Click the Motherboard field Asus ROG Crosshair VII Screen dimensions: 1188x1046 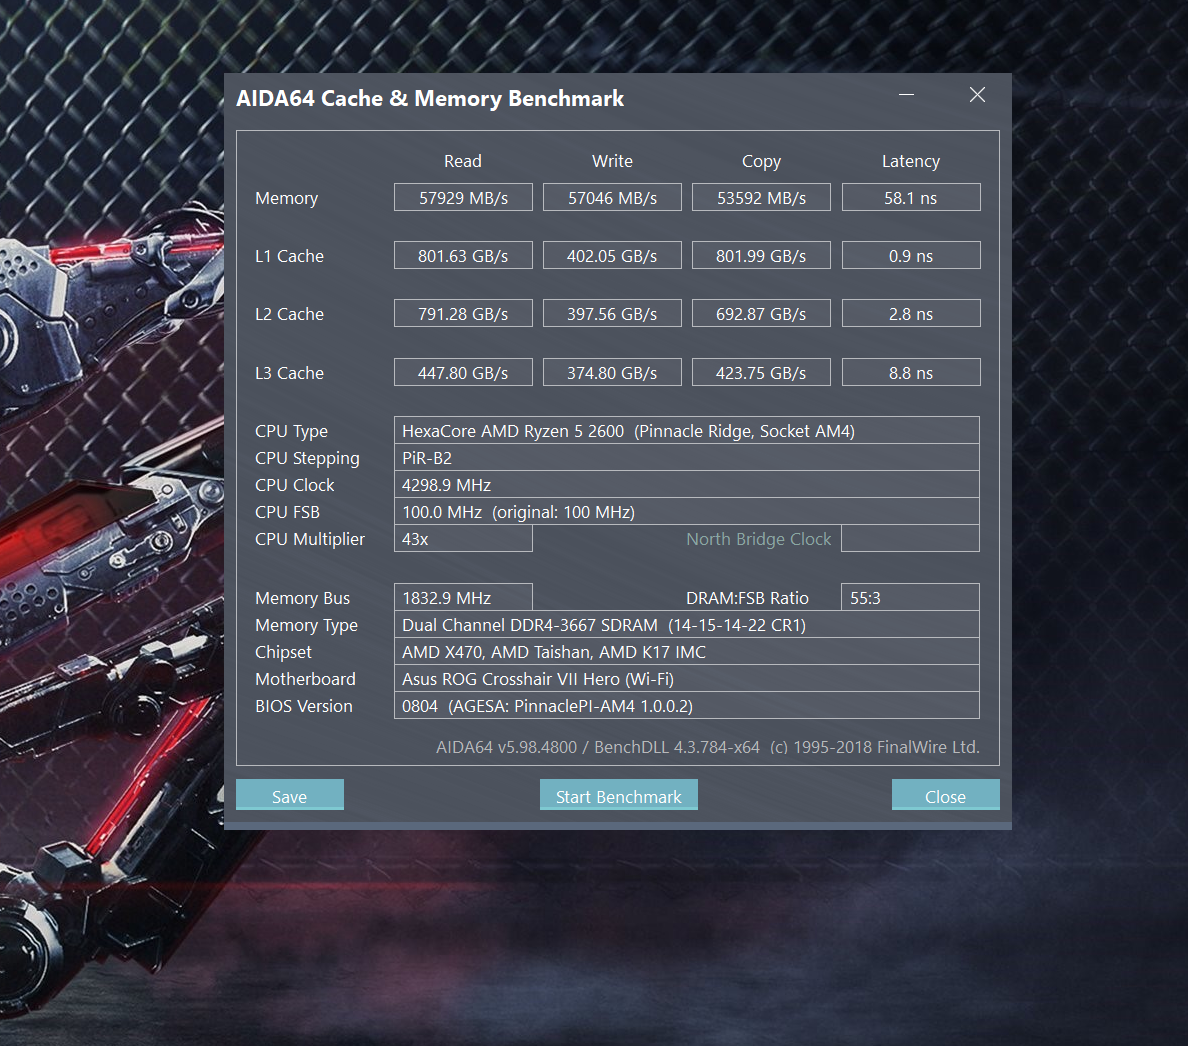pos(686,679)
